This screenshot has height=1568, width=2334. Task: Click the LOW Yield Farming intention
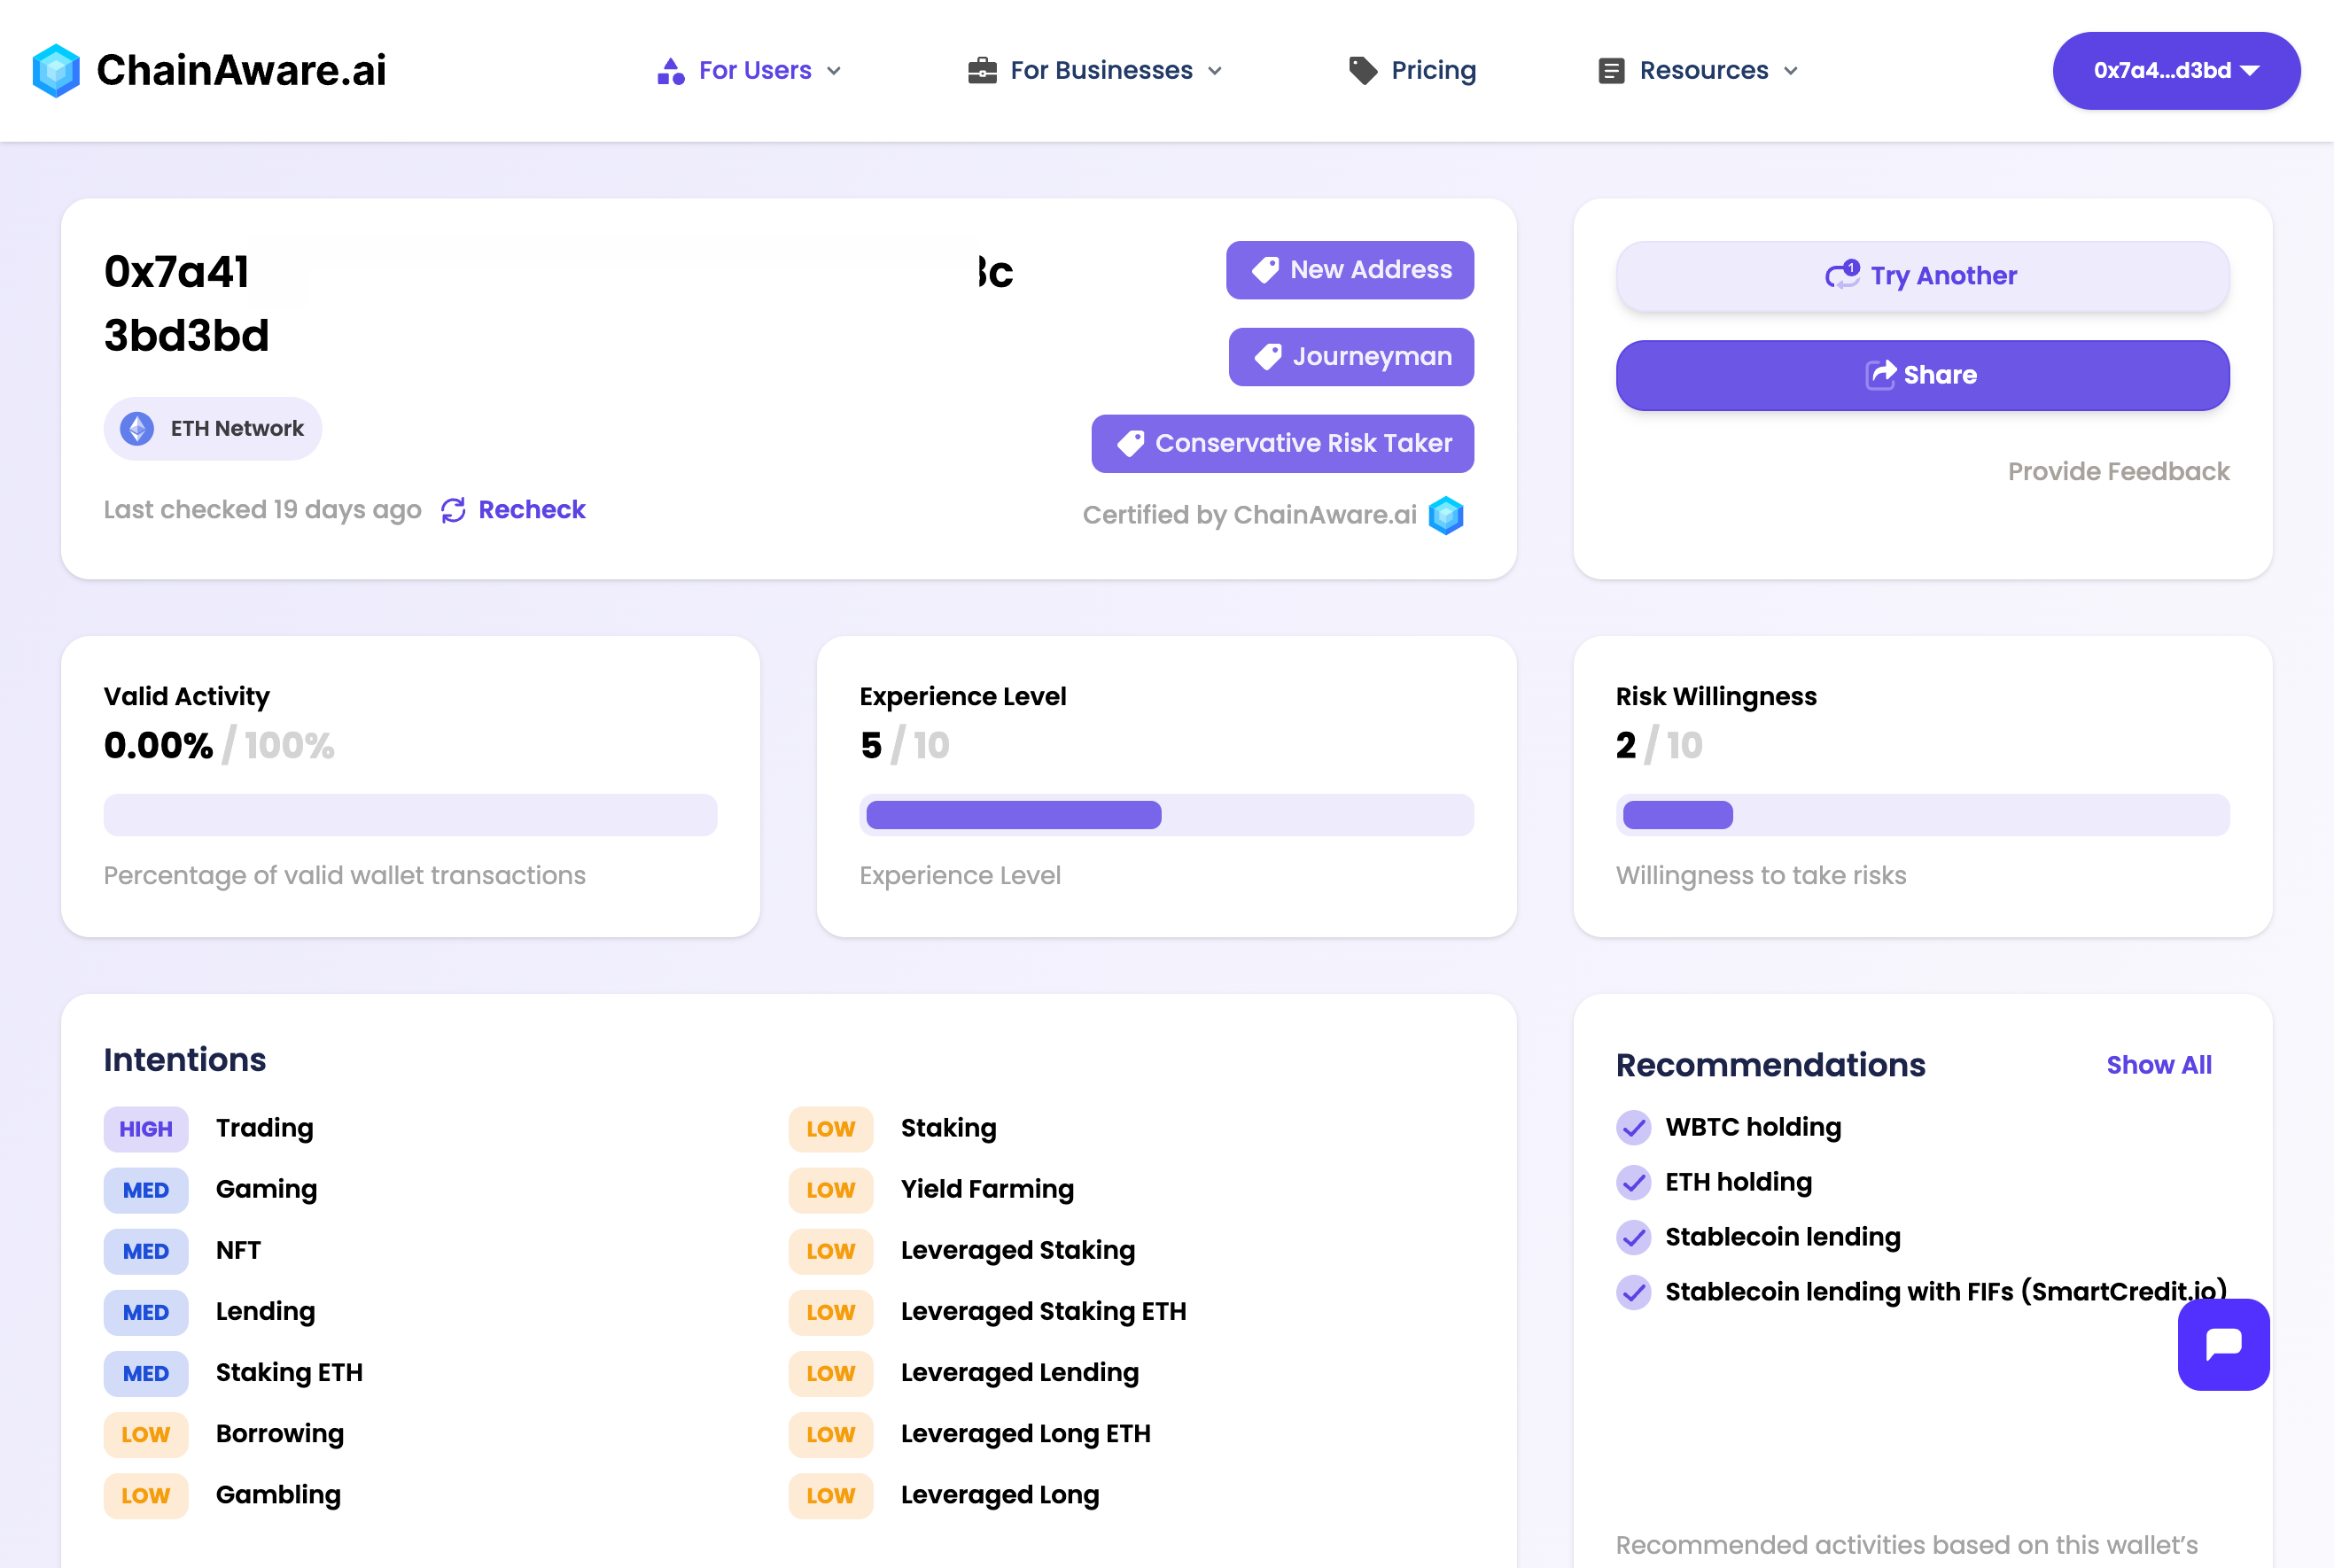(x=931, y=1190)
